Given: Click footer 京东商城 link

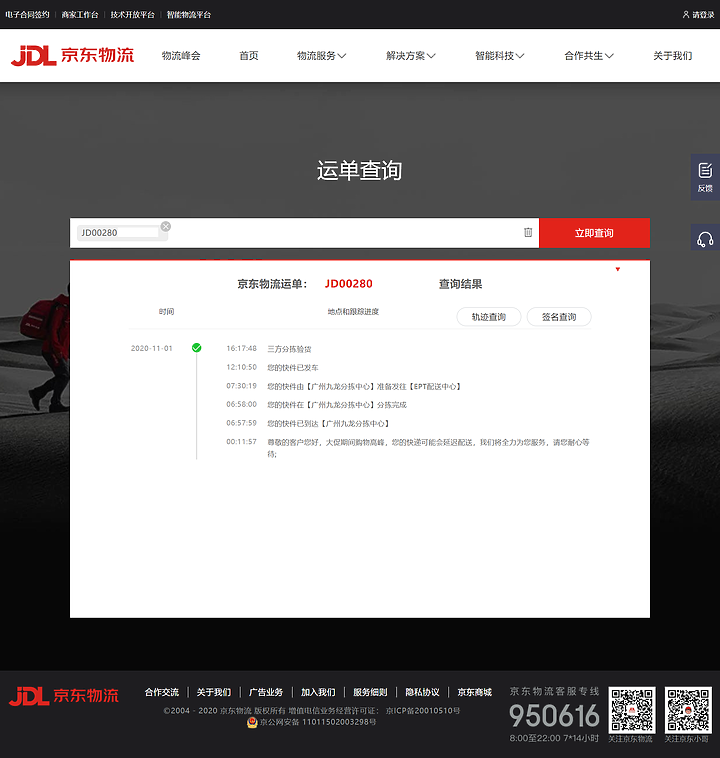Looking at the screenshot, I should tap(475, 692).
